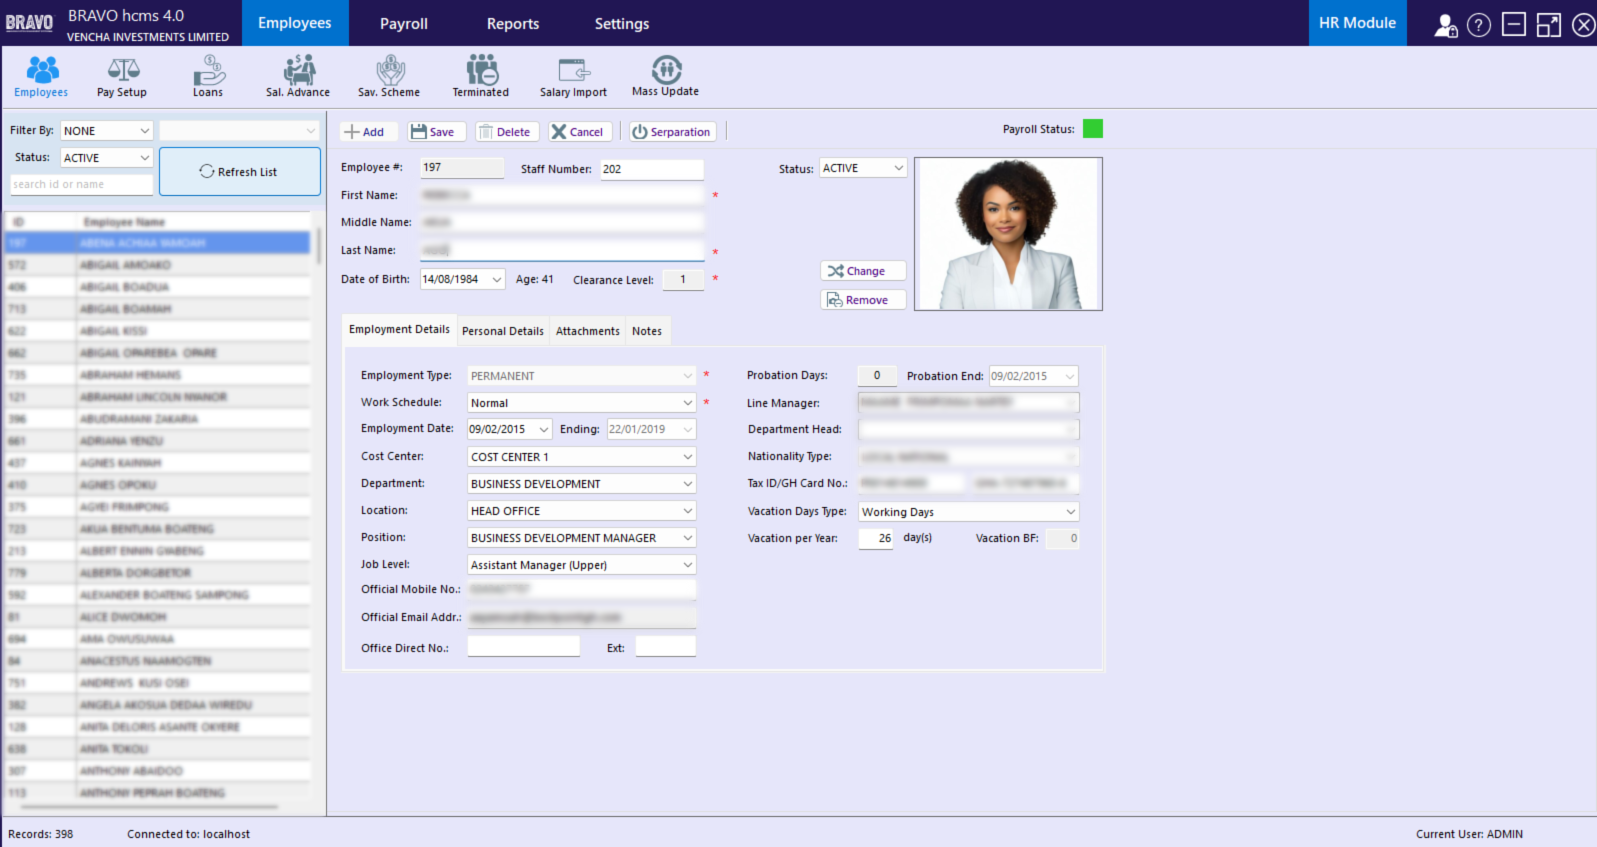
Task: Switch to the Personal Details tab
Action: pyautogui.click(x=502, y=331)
